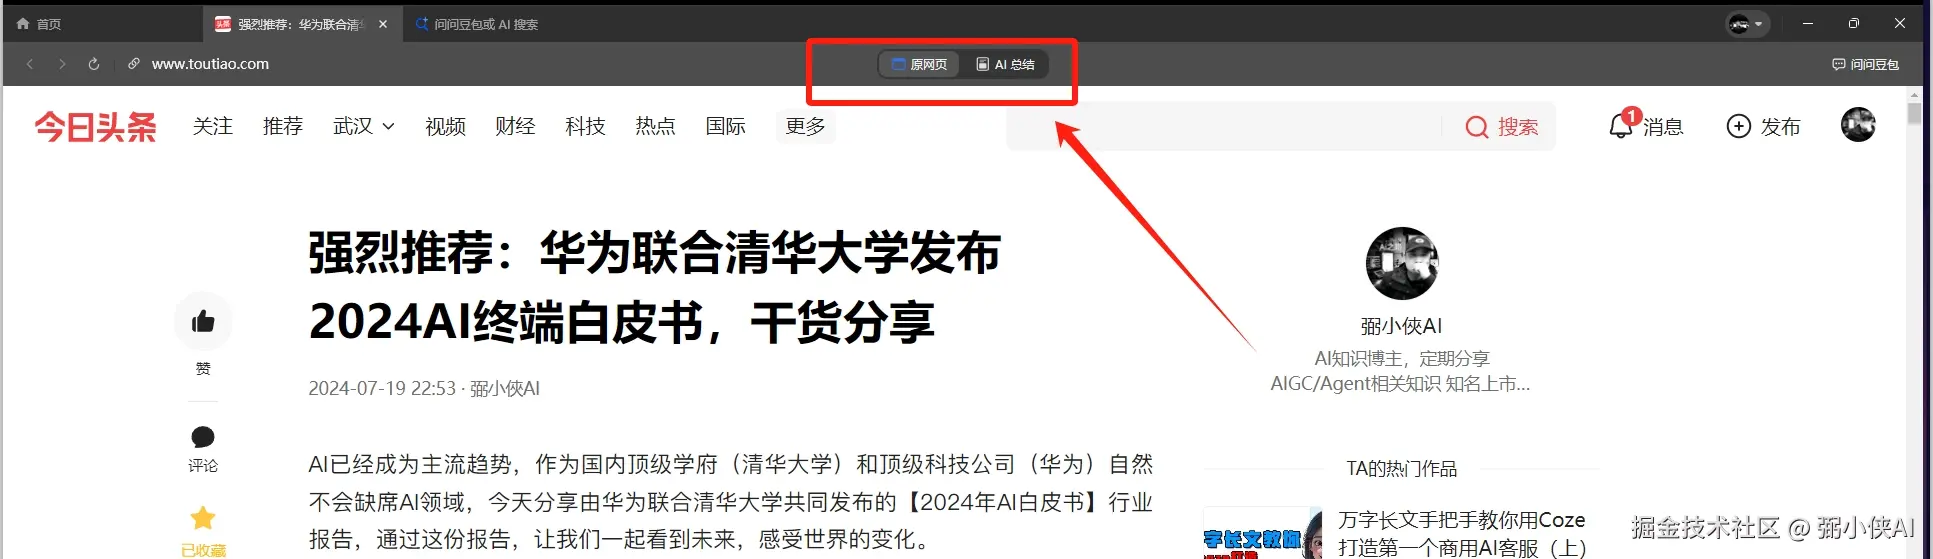Click the article headline 强烈推荐：华为联合清华大学发布
Viewport: 1933px width, 559px height.
click(x=655, y=287)
